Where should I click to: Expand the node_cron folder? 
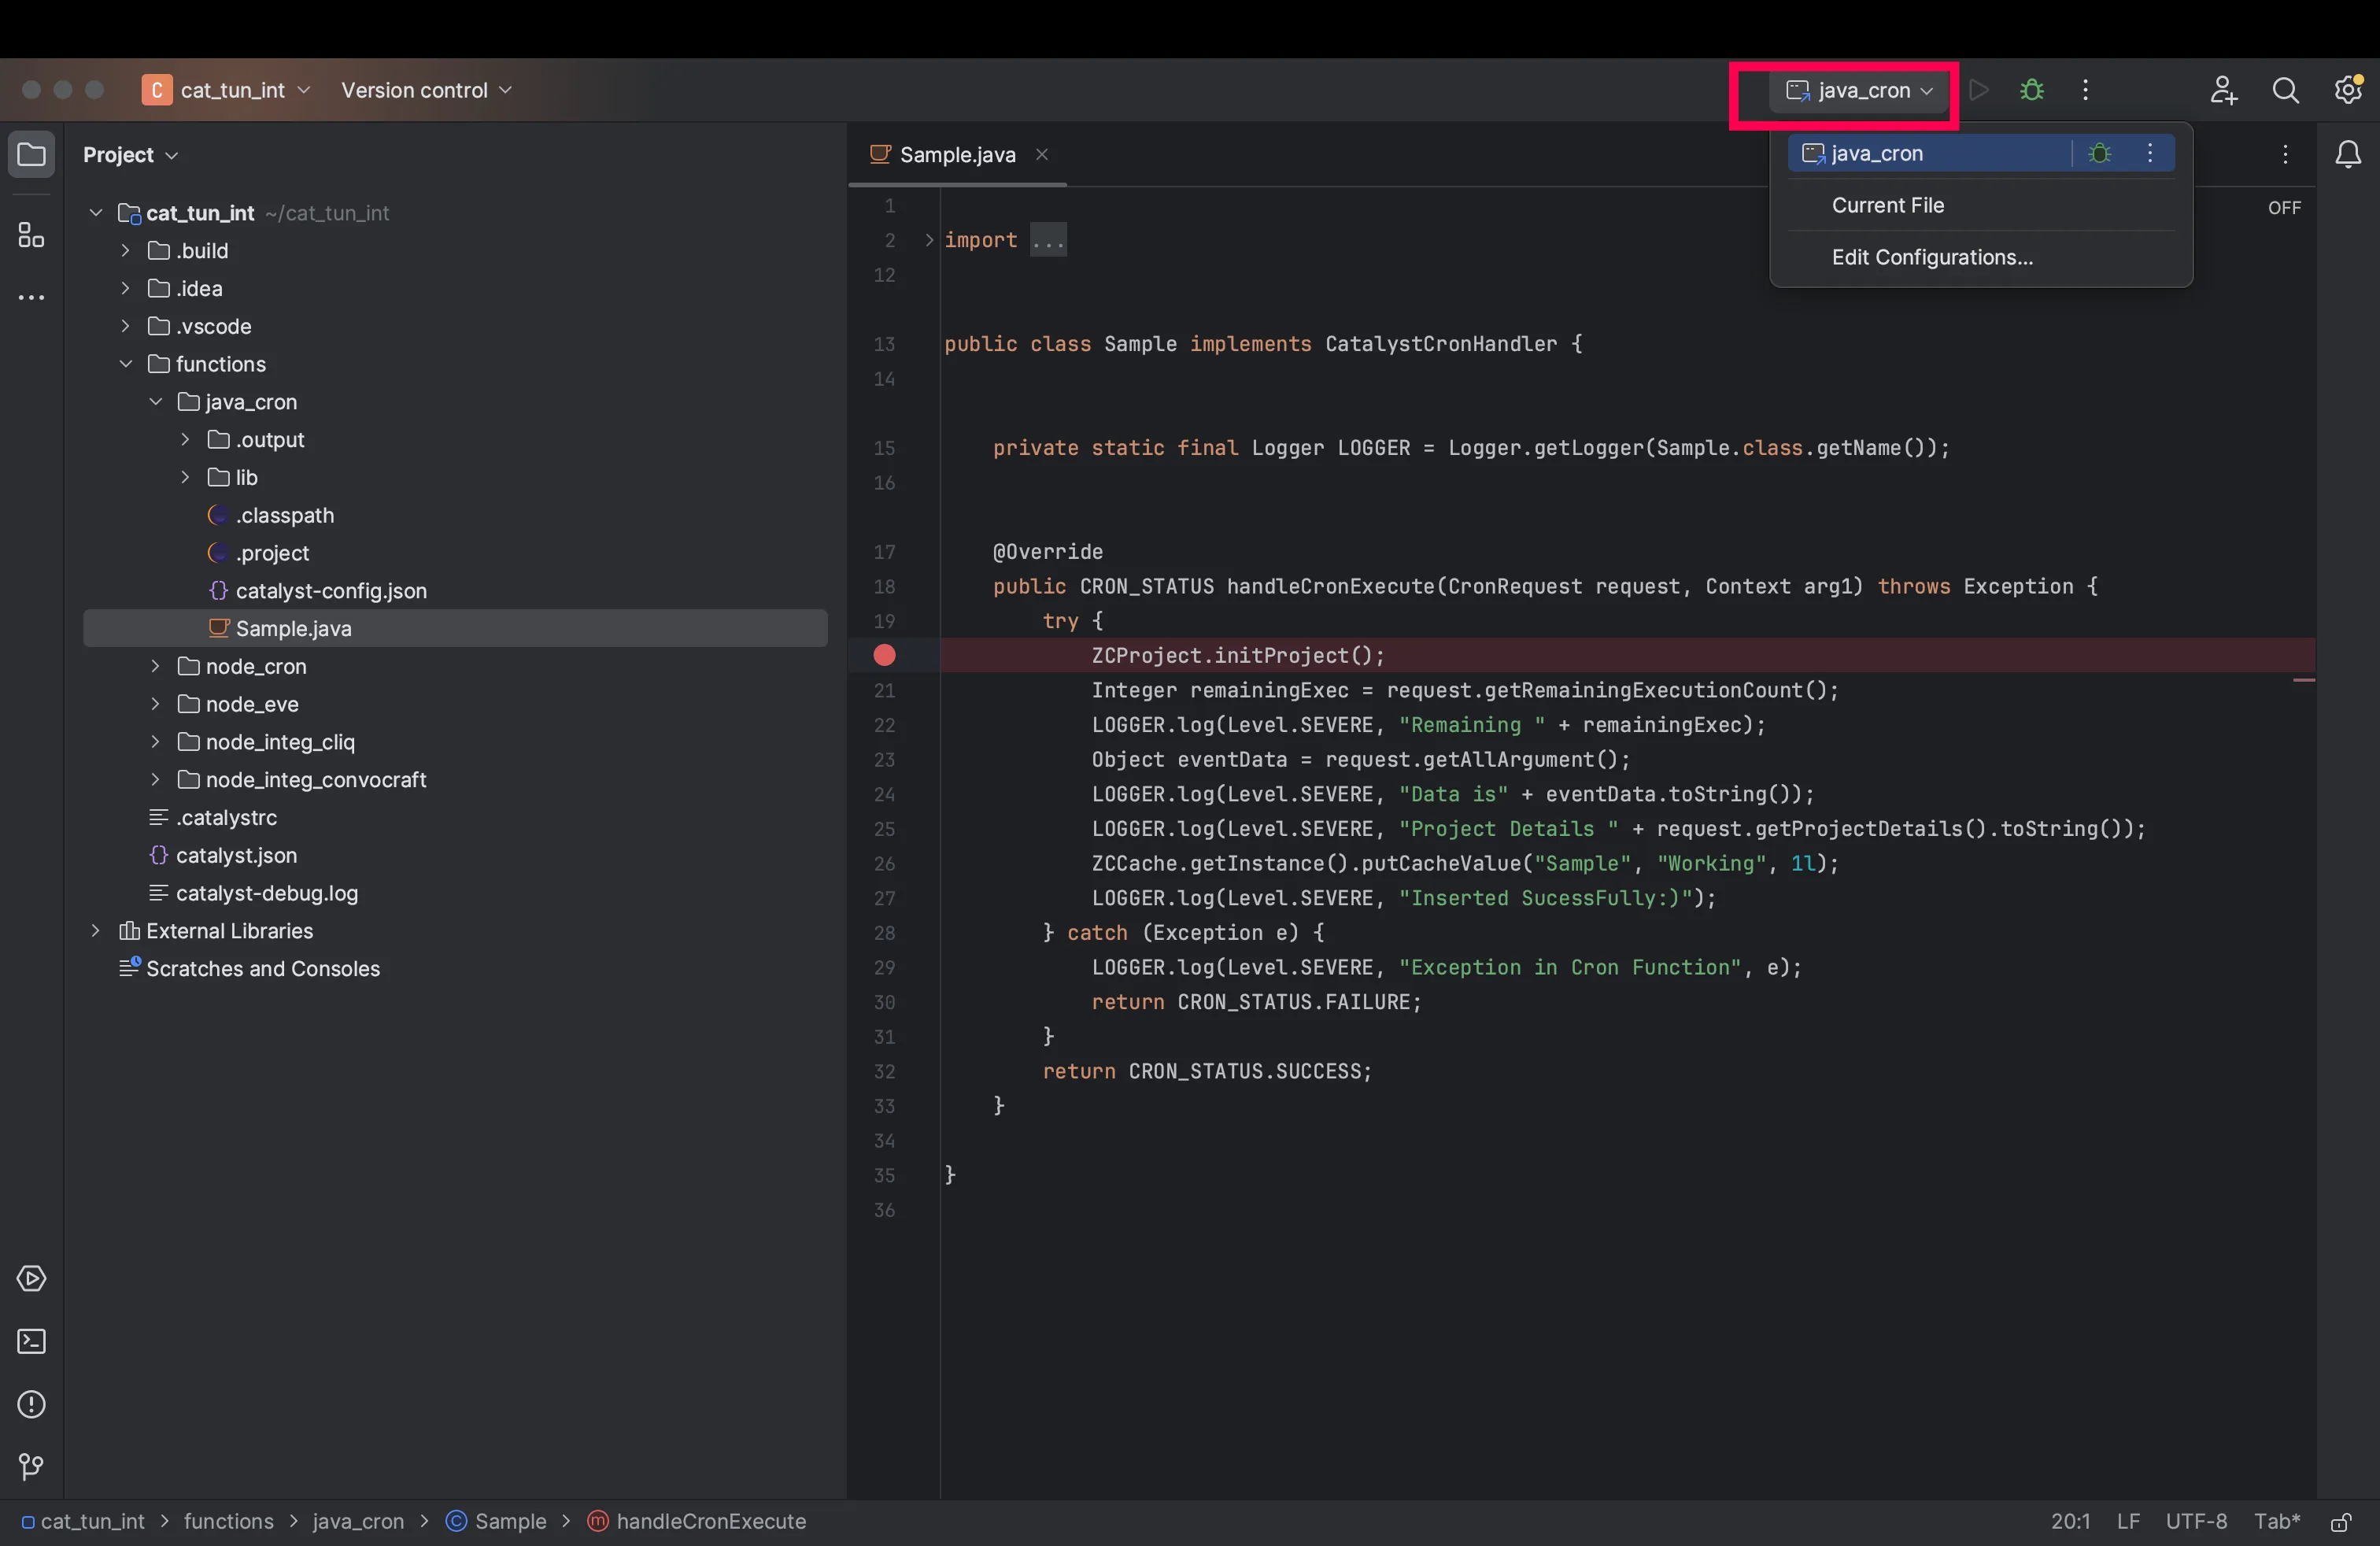(x=155, y=666)
